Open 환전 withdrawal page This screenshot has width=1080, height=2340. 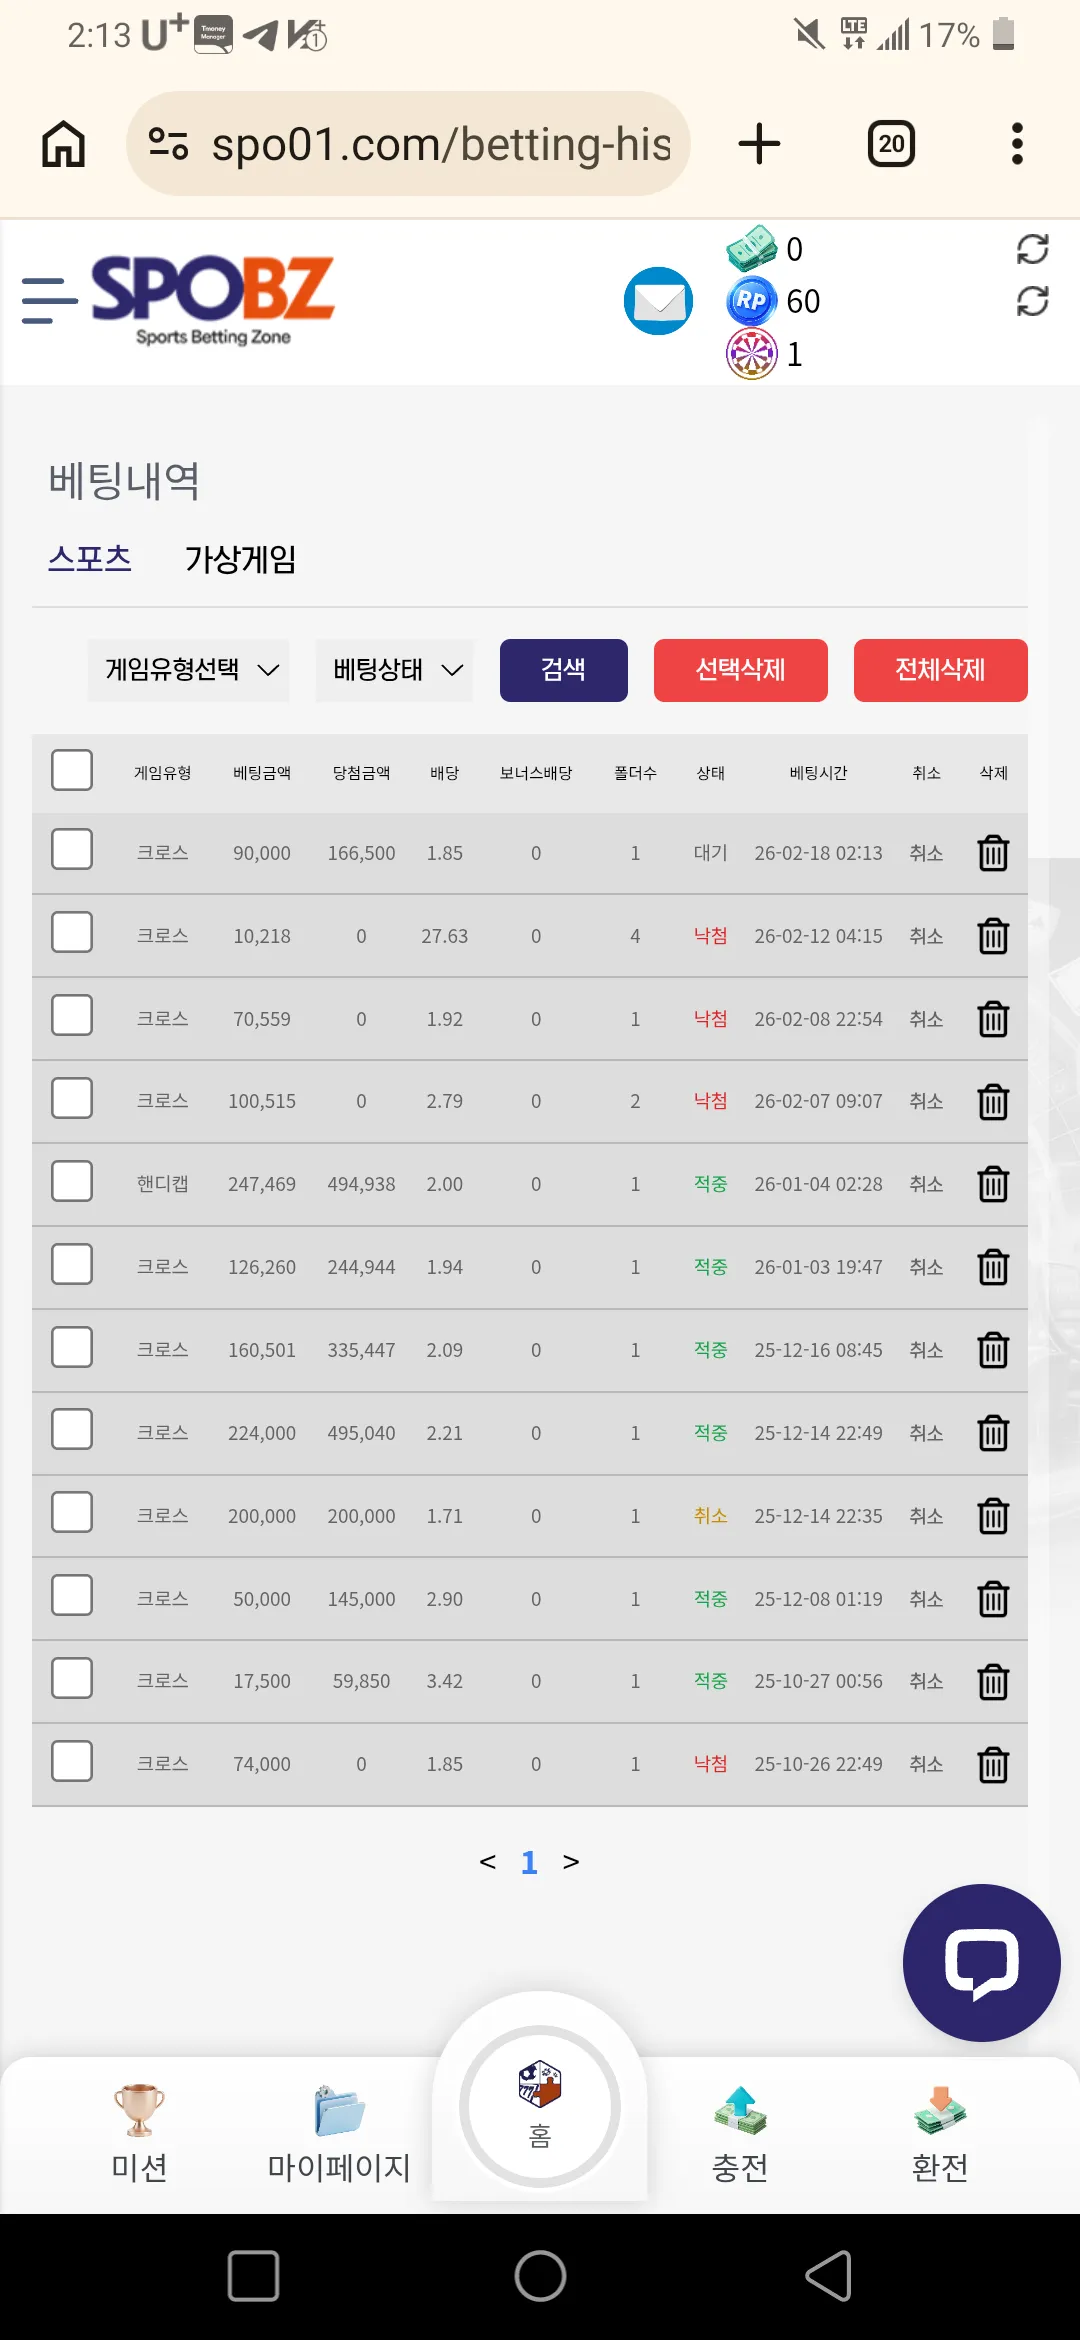(940, 2134)
